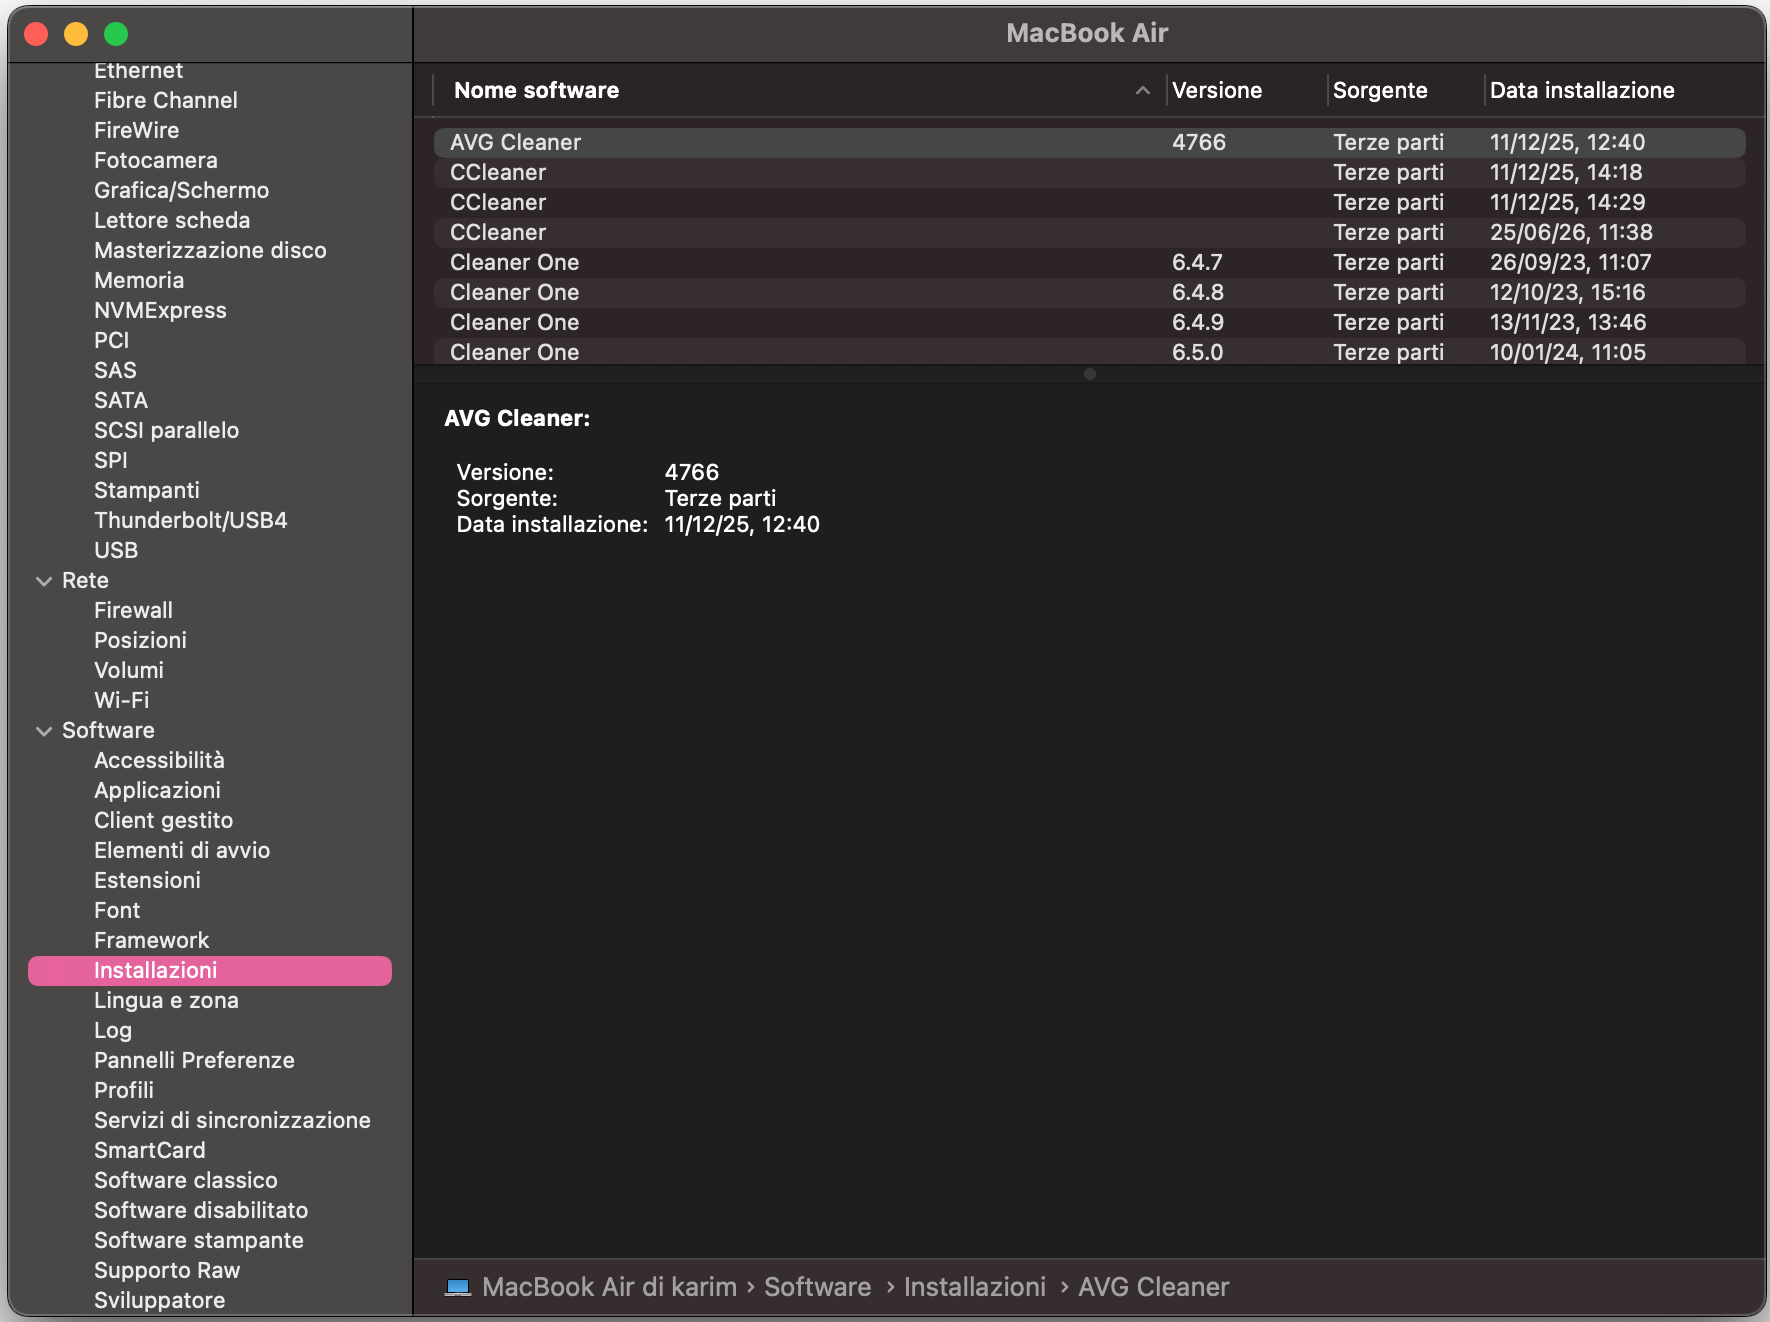Click Software in the bottom path bar
The width and height of the screenshot is (1770, 1322).
coord(817,1287)
